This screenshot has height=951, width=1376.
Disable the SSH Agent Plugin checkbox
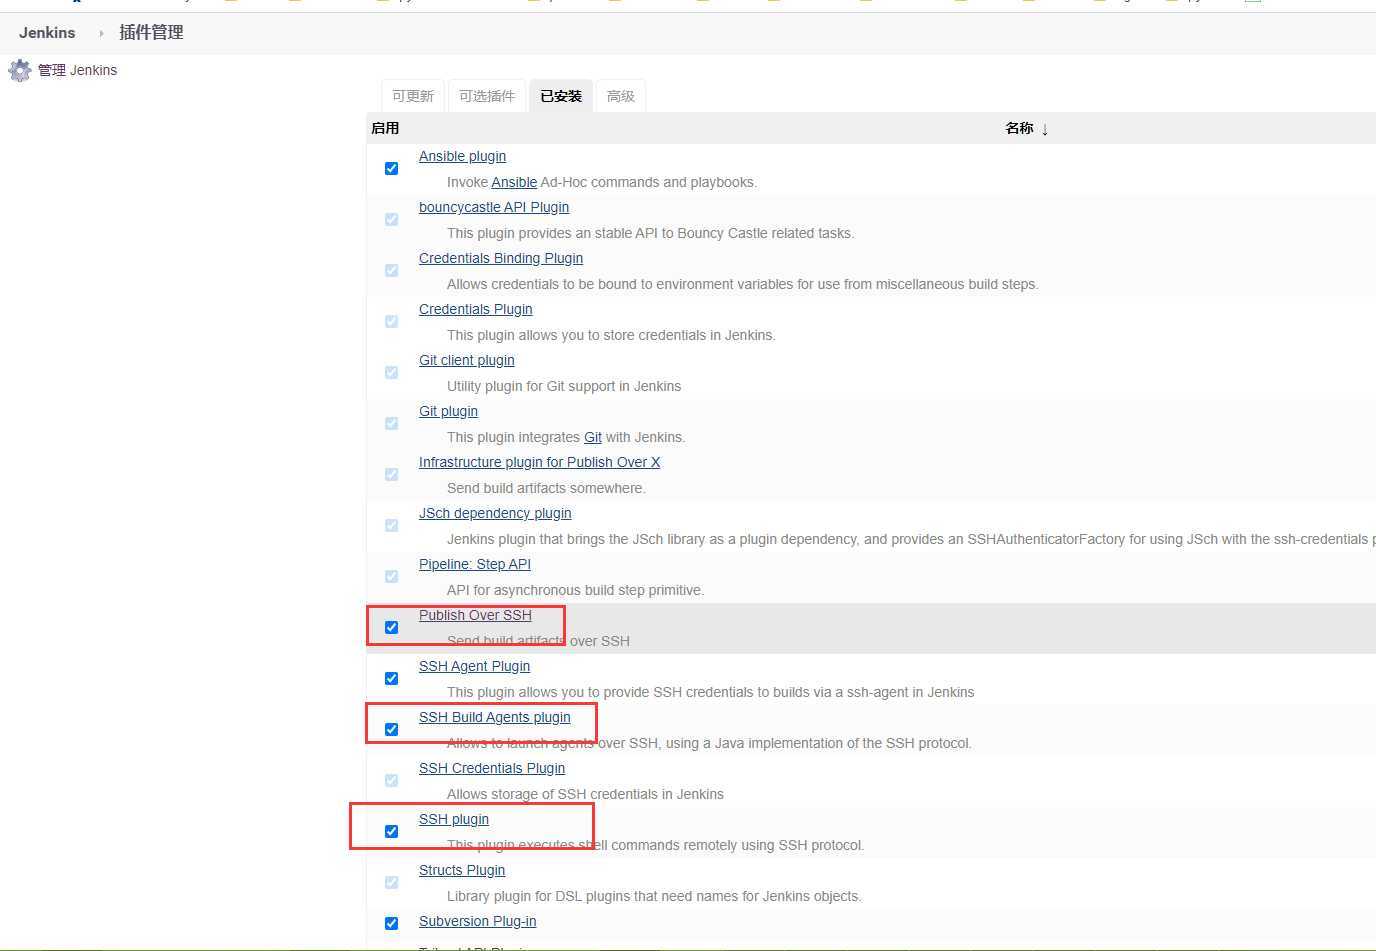pos(392,678)
